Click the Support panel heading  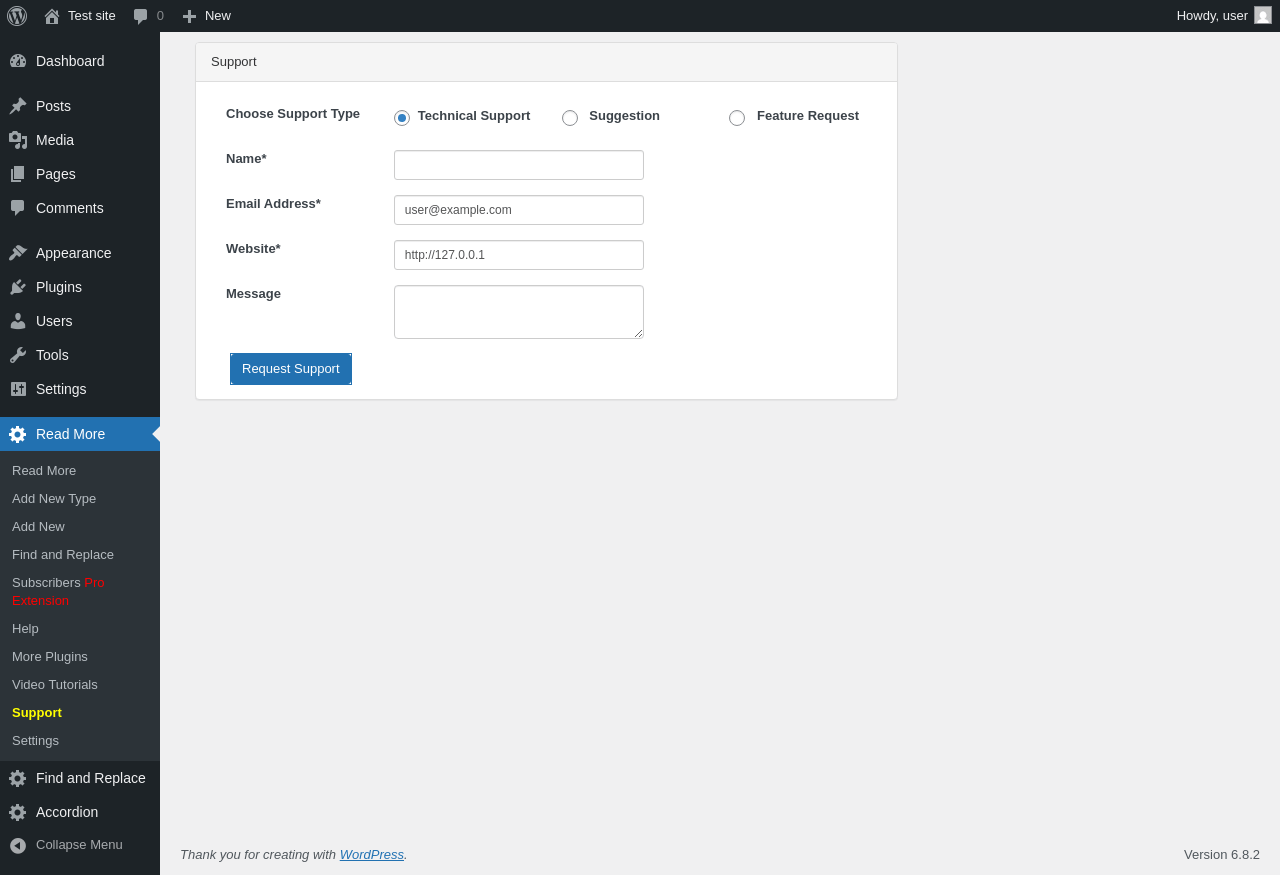pyautogui.click(x=234, y=62)
